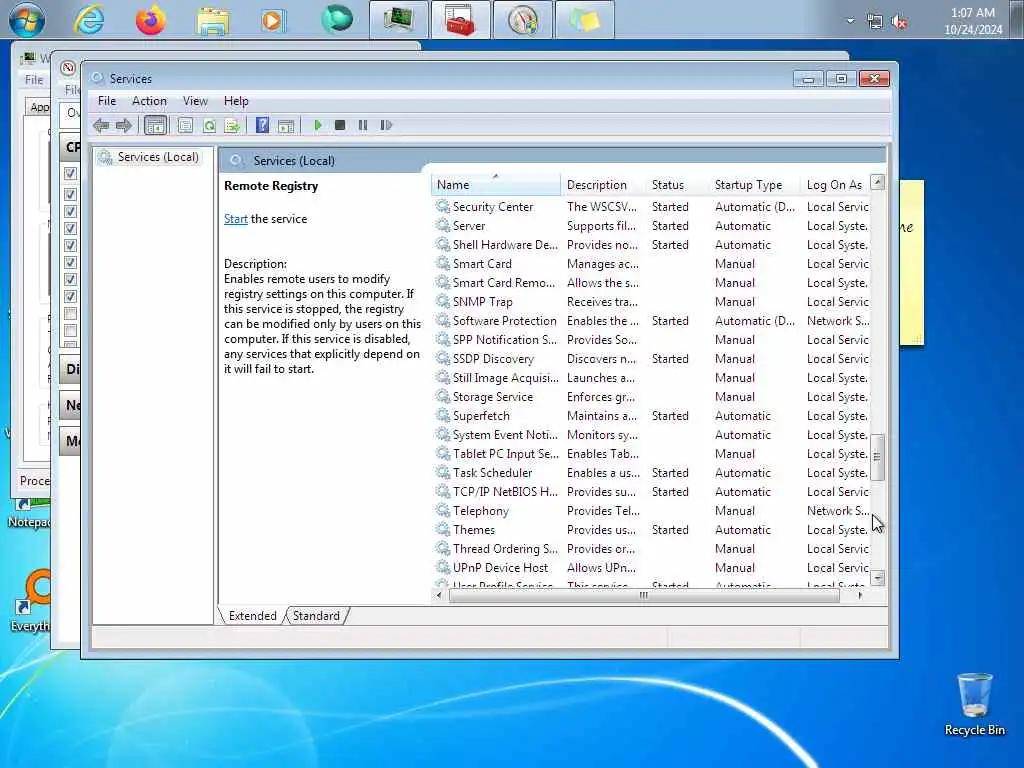
Task: Open the Help menu
Action: click(x=236, y=101)
